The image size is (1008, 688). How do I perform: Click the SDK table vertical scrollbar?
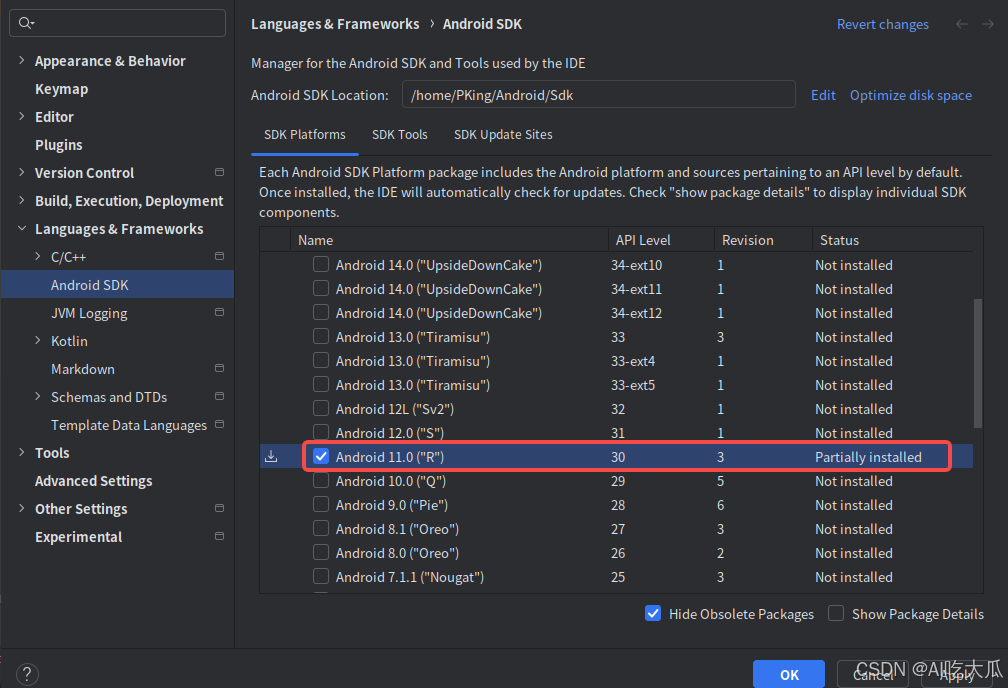(978, 363)
